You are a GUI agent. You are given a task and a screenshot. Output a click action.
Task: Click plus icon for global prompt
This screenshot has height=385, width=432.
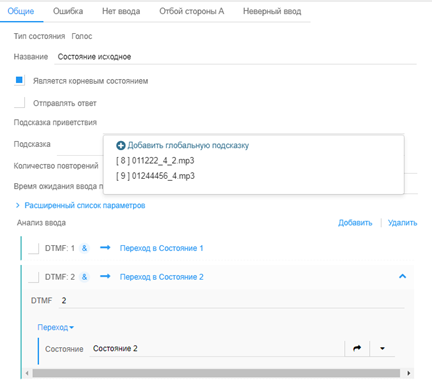coord(121,146)
